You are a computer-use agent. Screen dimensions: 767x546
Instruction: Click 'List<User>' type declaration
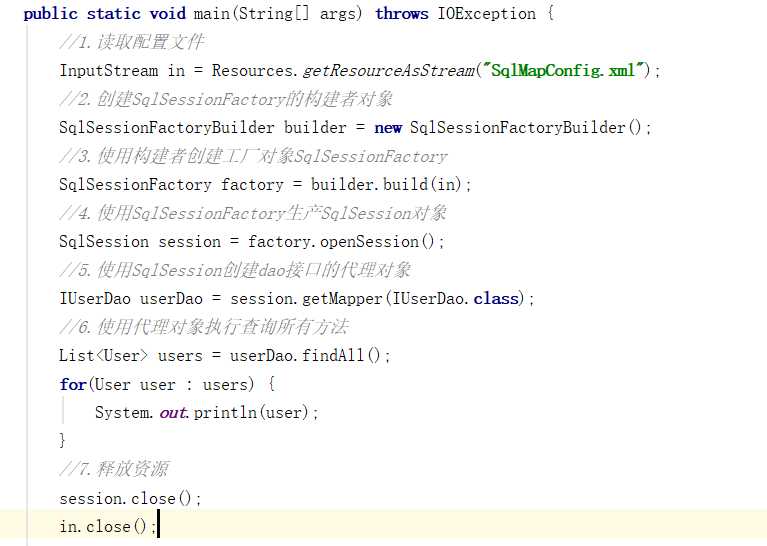[x=103, y=356]
